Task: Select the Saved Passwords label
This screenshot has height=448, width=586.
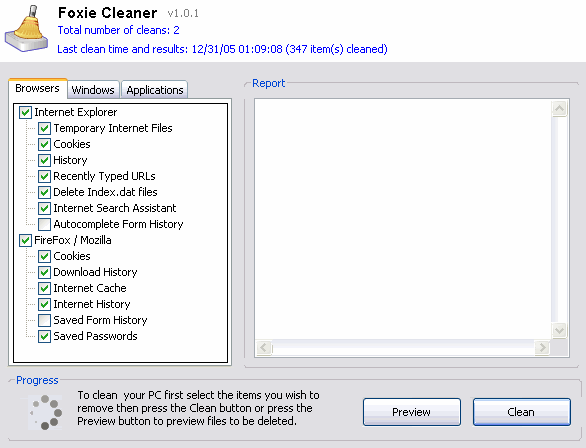Action: point(95,336)
